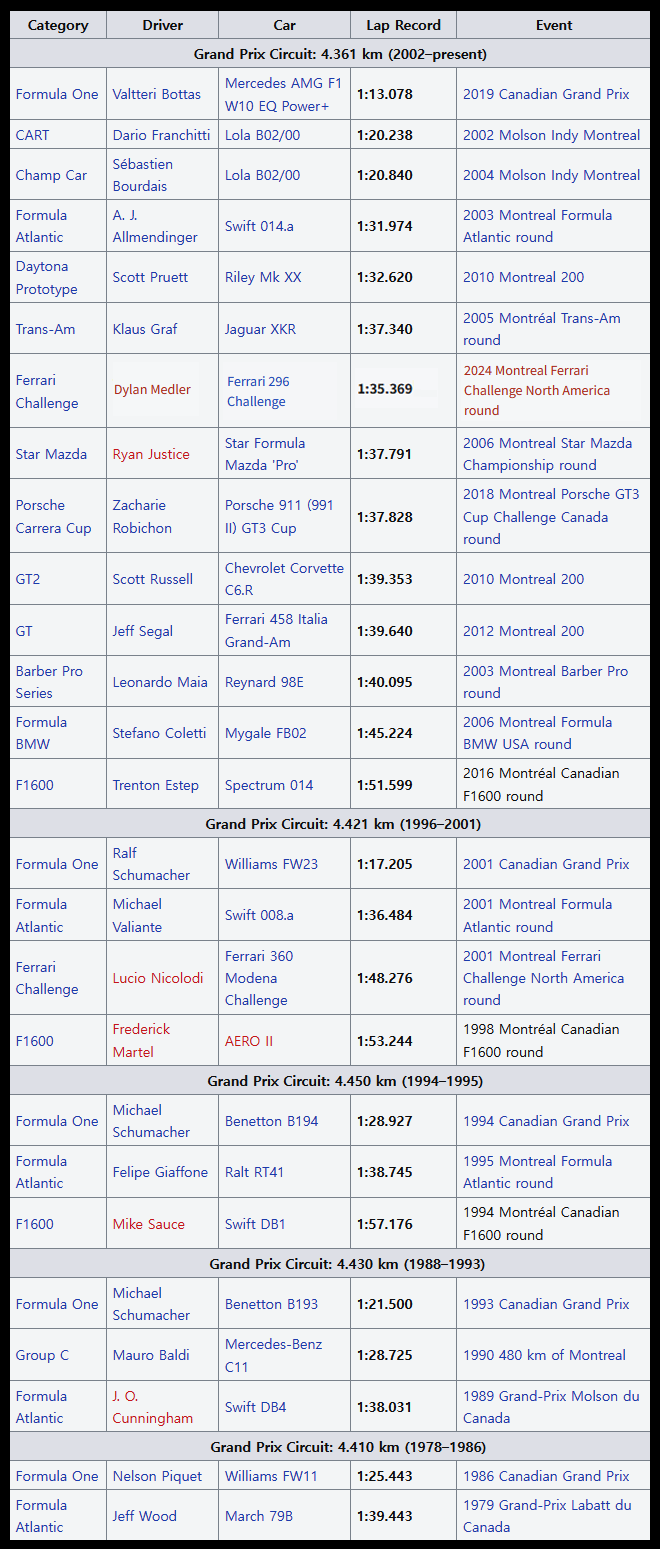Open the A. J. Allmendinger link
This screenshot has height=1549, width=660.
click(155, 226)
